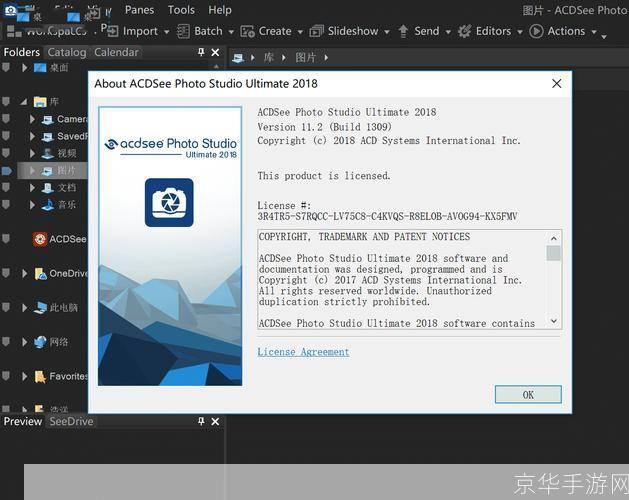Screen dimensions: 629x500
Task: Open the Send toolbar menu
Action: point(426,31)
